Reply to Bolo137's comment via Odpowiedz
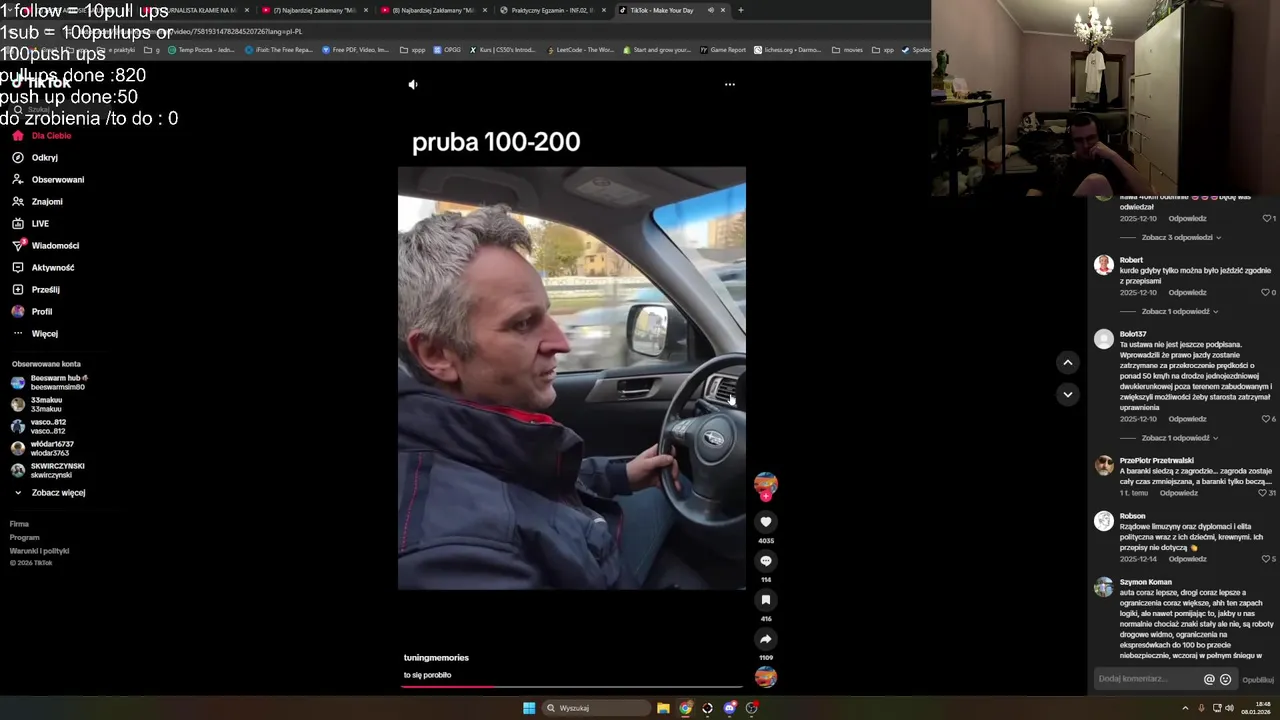Screen dimensions: 1280x720 point(1187,419)
